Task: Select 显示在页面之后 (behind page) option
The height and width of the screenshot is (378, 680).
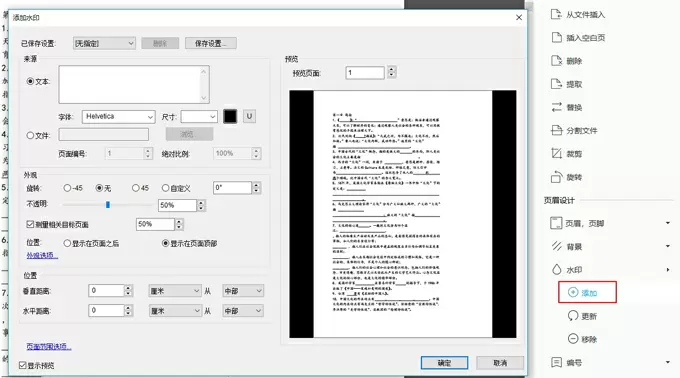Action: pyautogui.click(x=67, y=243)
